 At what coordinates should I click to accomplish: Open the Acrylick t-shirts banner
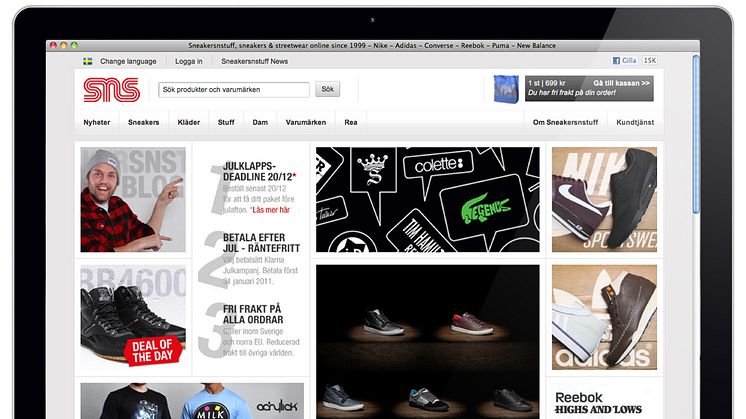[192, 401]
